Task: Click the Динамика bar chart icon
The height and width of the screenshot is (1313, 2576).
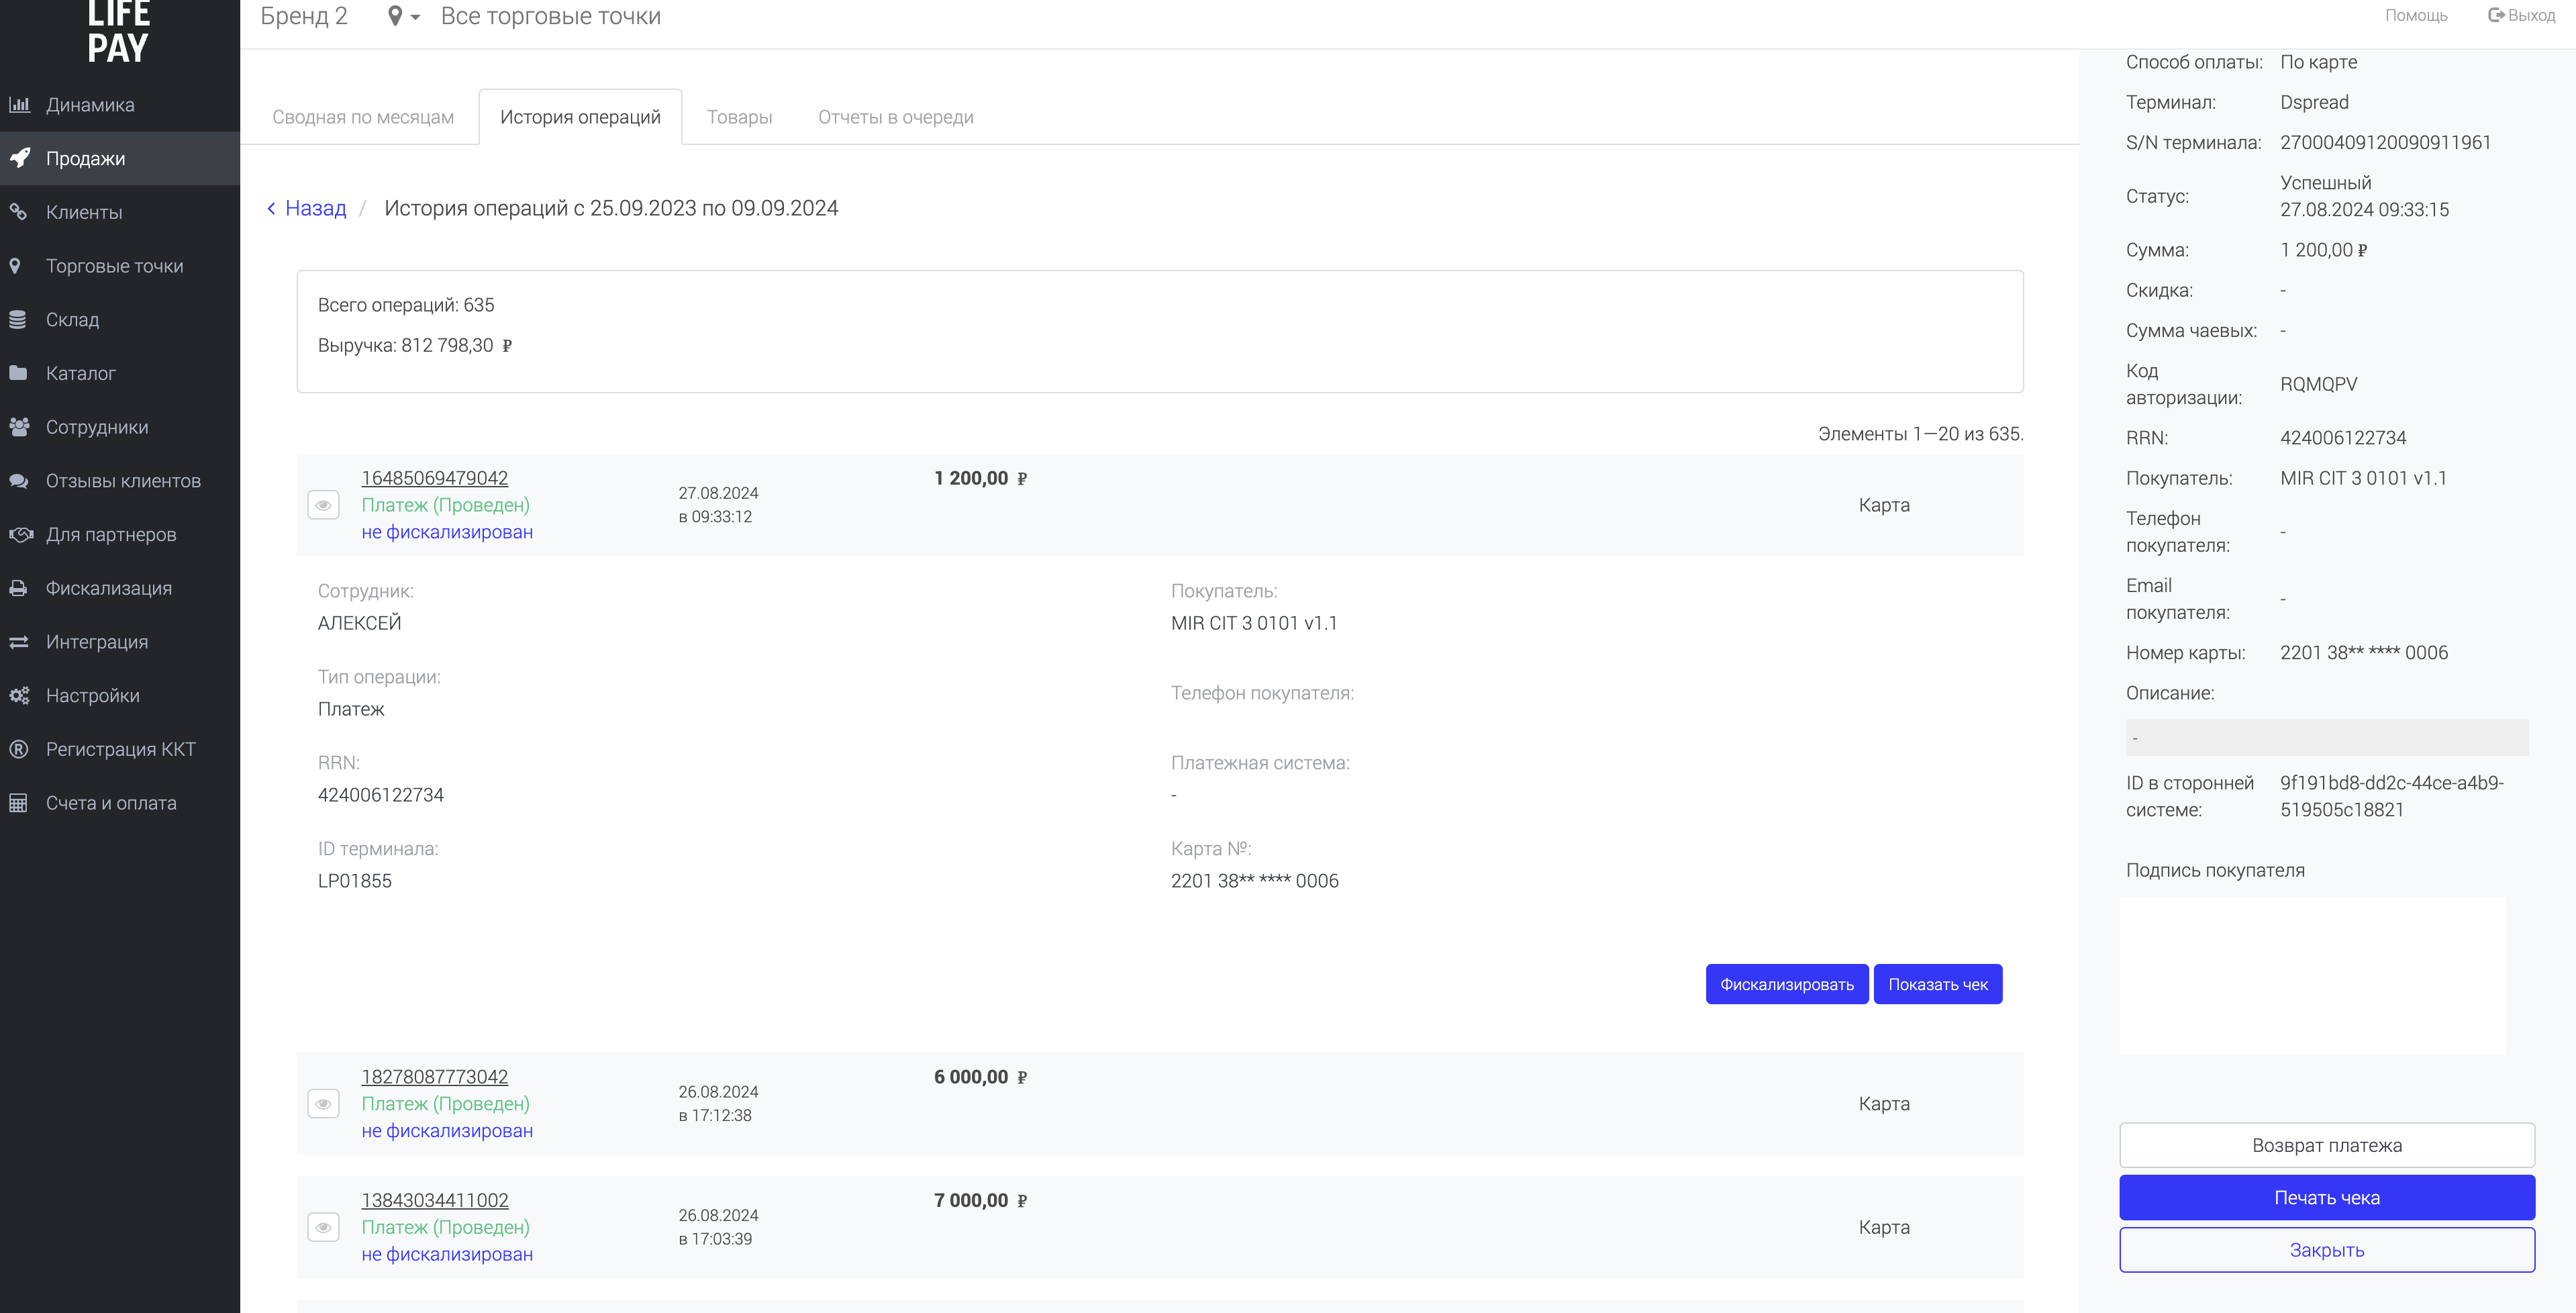Action: coord(19,104)
